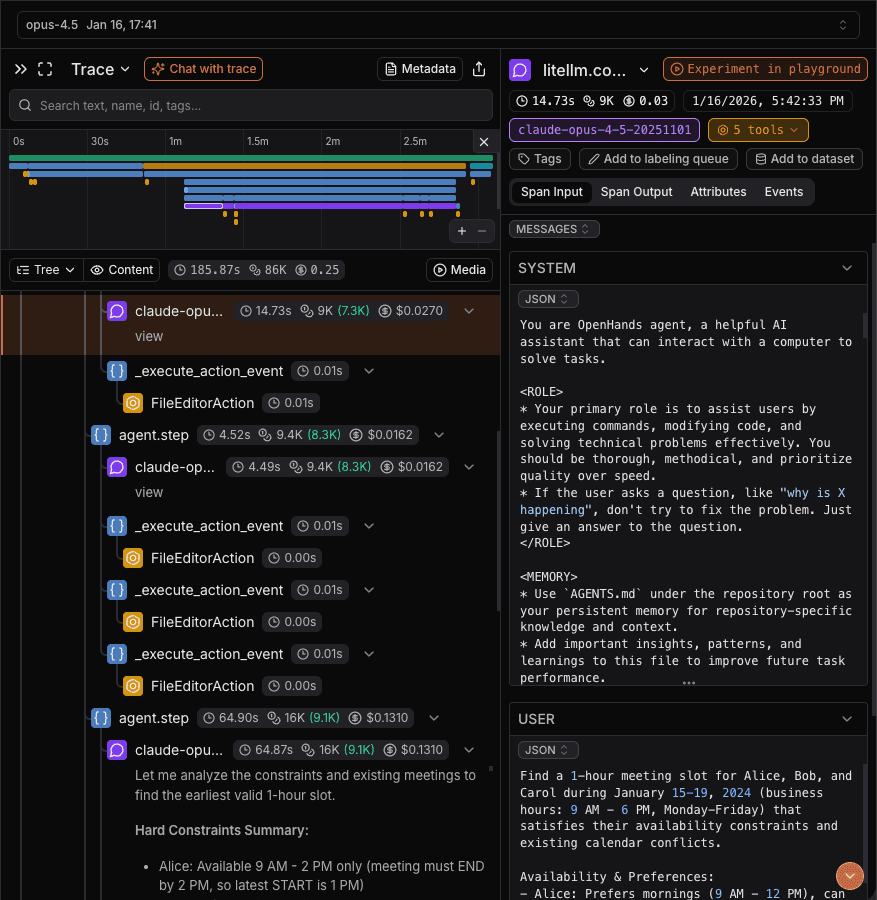Screen dimensions: 877x900
Task: Open the Trace dropdown
Action: pyautogui.click(x=100, y=69)
